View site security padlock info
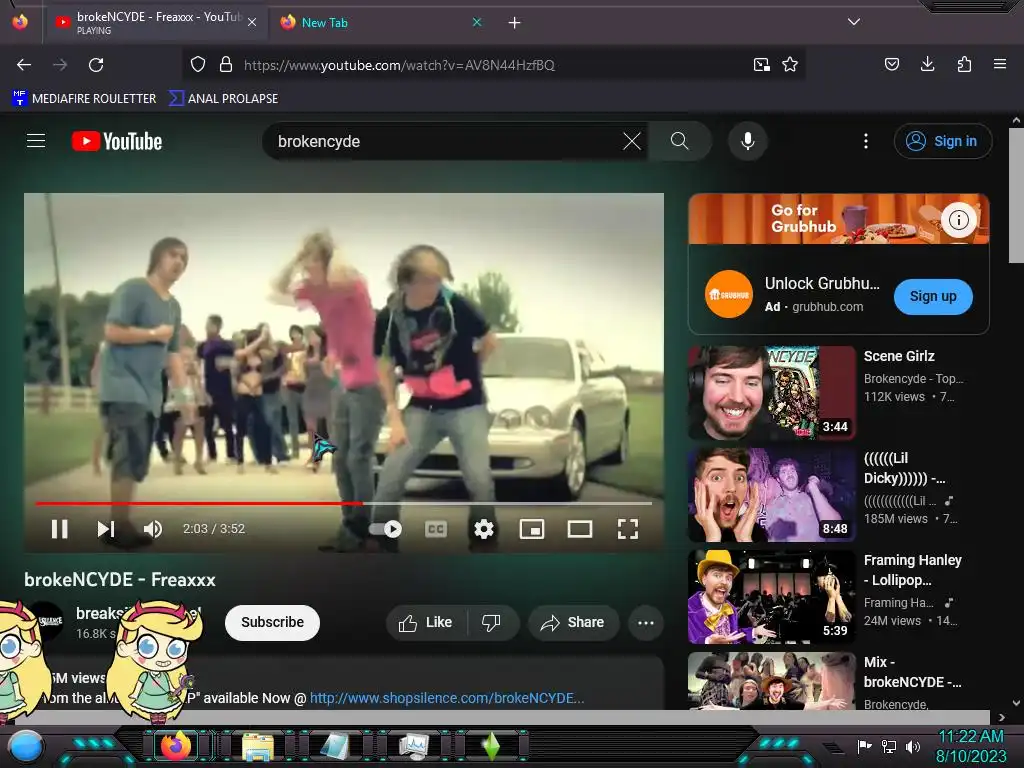This screenshot has height=768, width=1024. point(226,65)
